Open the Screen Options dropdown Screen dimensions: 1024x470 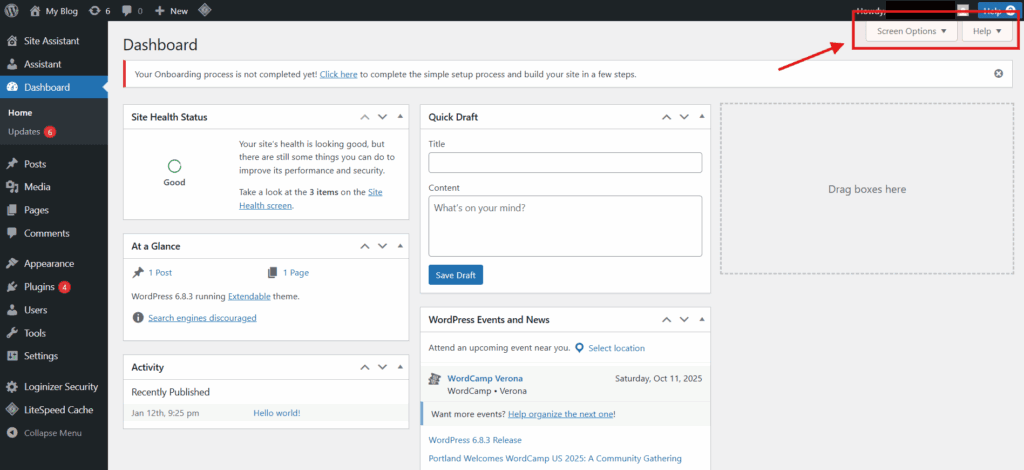pyautogui.click(x=910, y=31)
